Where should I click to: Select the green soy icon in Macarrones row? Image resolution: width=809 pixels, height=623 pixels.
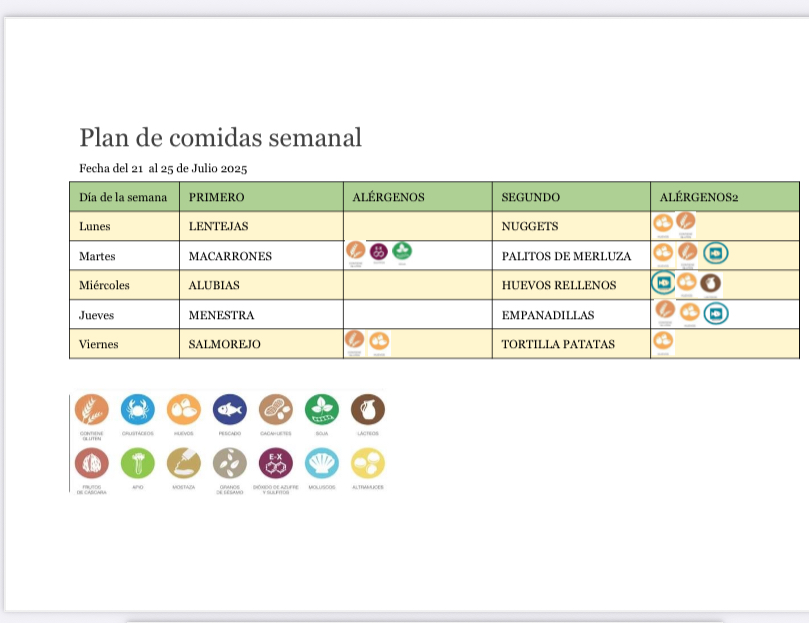(401, 252)
